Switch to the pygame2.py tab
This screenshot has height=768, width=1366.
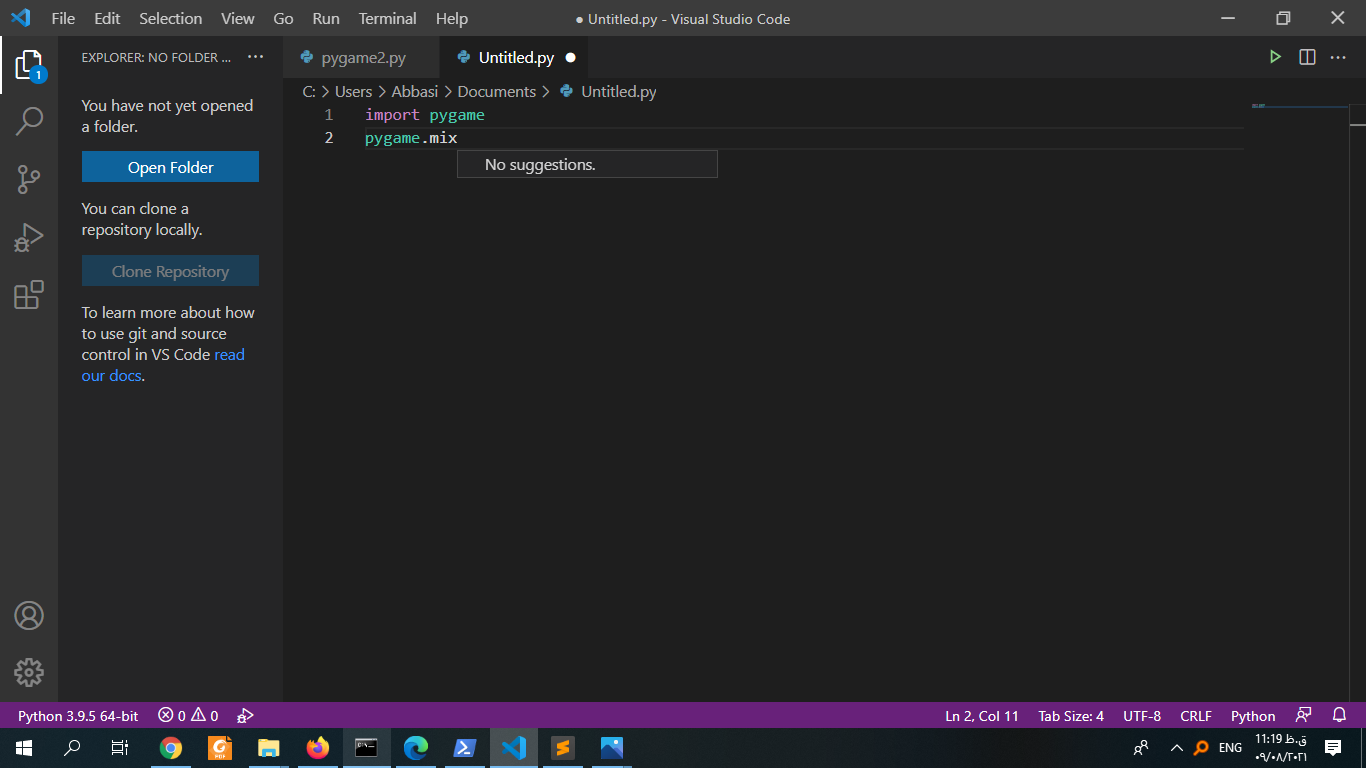(362, 57)
